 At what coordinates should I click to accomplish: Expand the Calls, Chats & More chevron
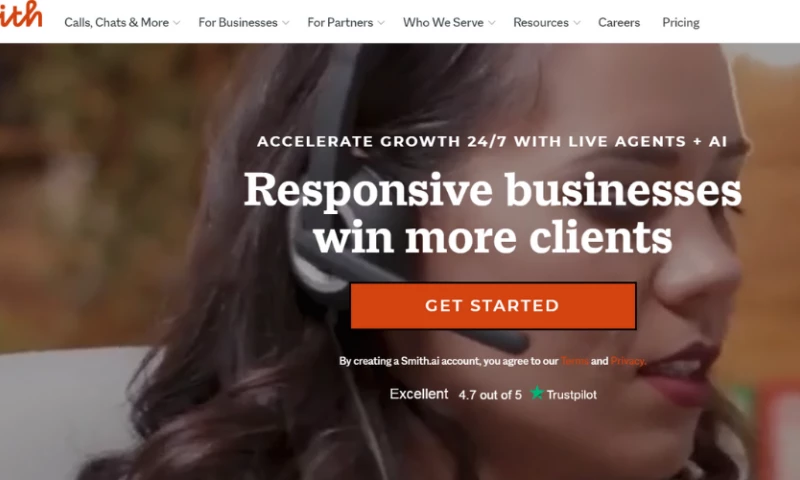[x=177, y=23]
